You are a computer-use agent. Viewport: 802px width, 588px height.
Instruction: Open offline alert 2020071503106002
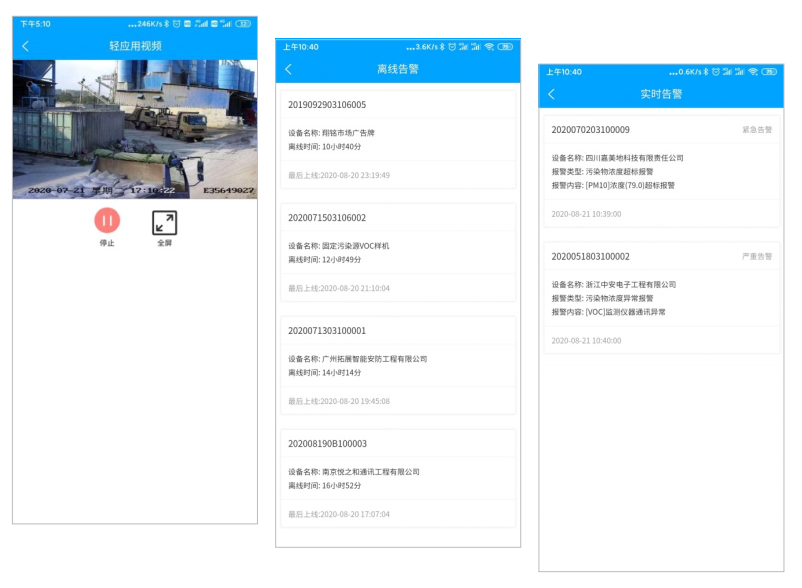point(398,251)
